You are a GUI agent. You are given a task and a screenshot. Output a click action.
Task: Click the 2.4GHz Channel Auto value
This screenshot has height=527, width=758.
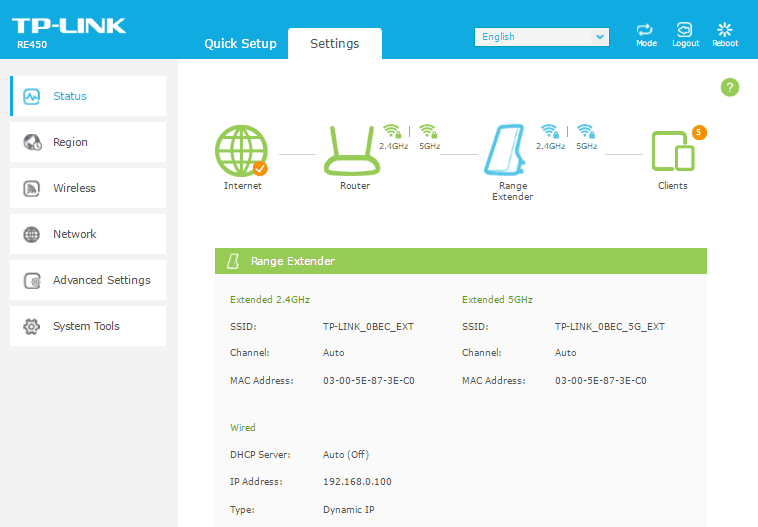(334, 353)
